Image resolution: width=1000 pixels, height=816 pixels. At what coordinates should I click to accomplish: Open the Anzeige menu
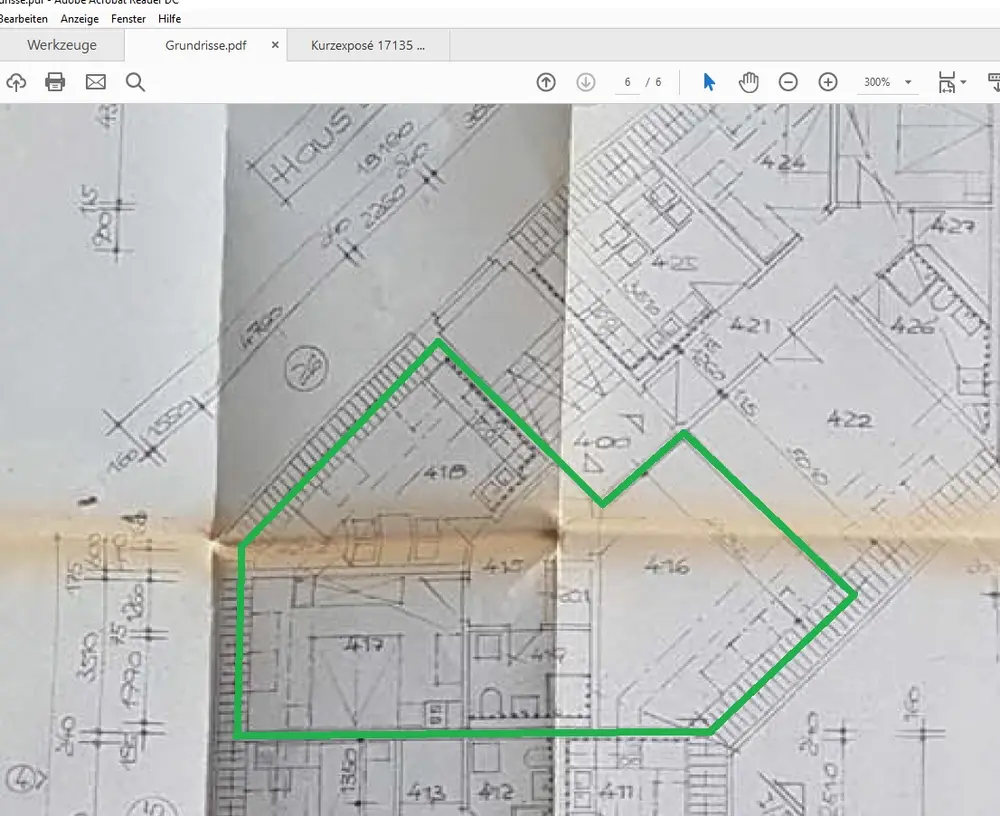pos(79,19)
